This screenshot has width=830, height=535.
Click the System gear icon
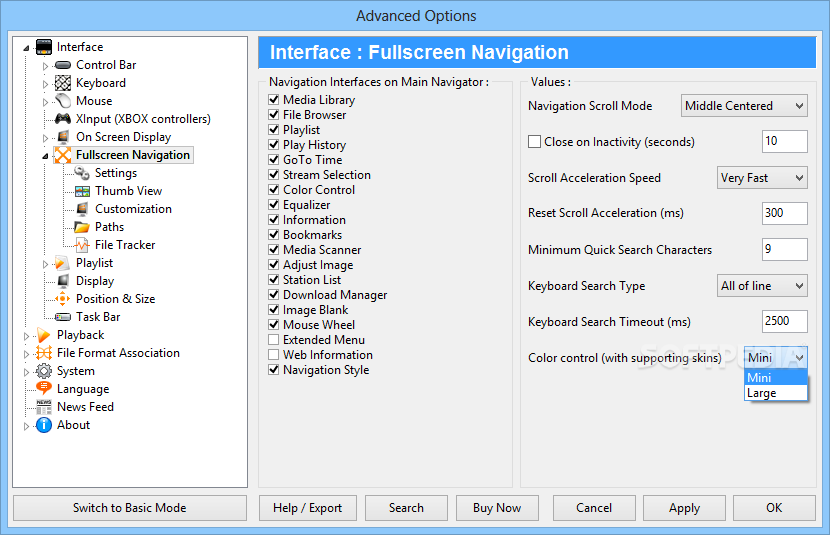[43, 371]
